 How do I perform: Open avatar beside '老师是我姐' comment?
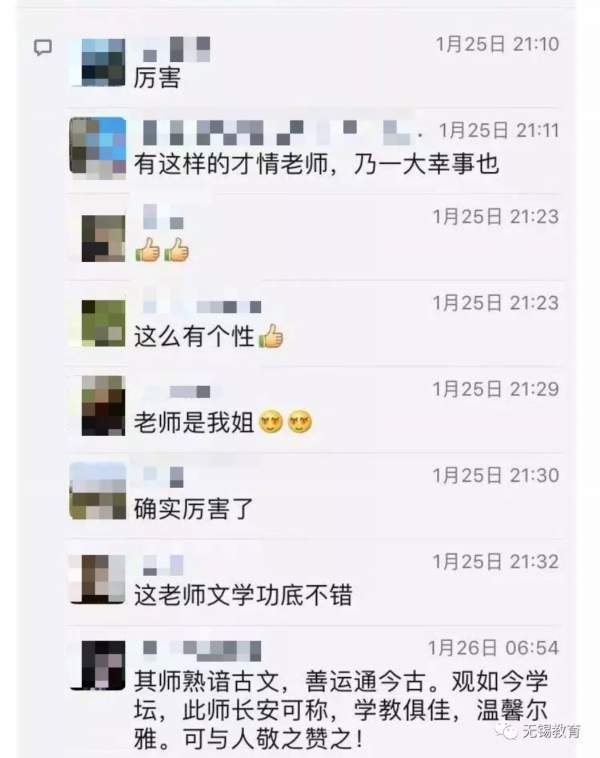coord(102,406)
